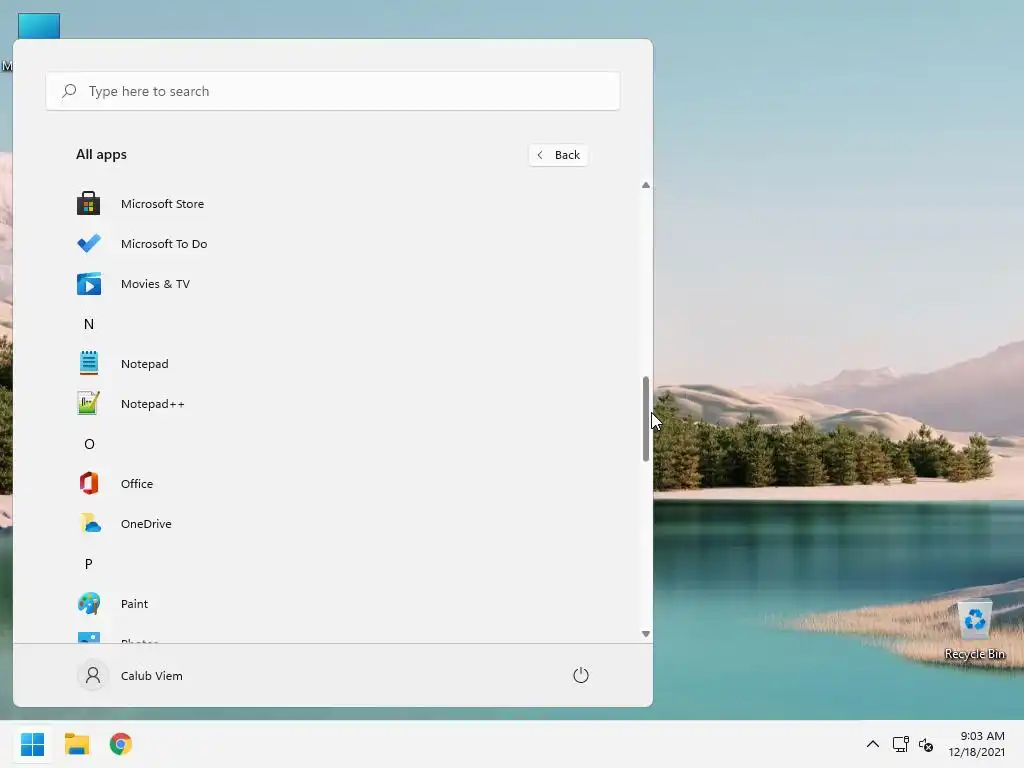This screenshot has width=1024, height=768.
Task: Click the Back button in All apps
Action: click(558, 155)
